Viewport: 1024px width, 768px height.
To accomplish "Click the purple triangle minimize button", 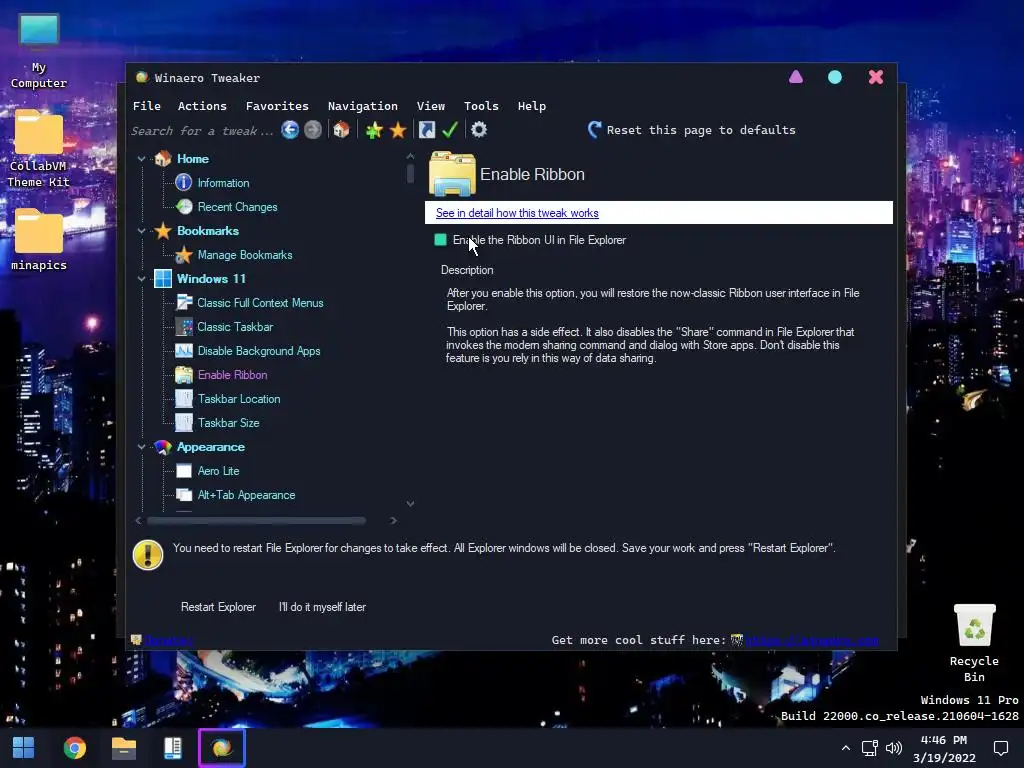I will (x=795, y=77).
